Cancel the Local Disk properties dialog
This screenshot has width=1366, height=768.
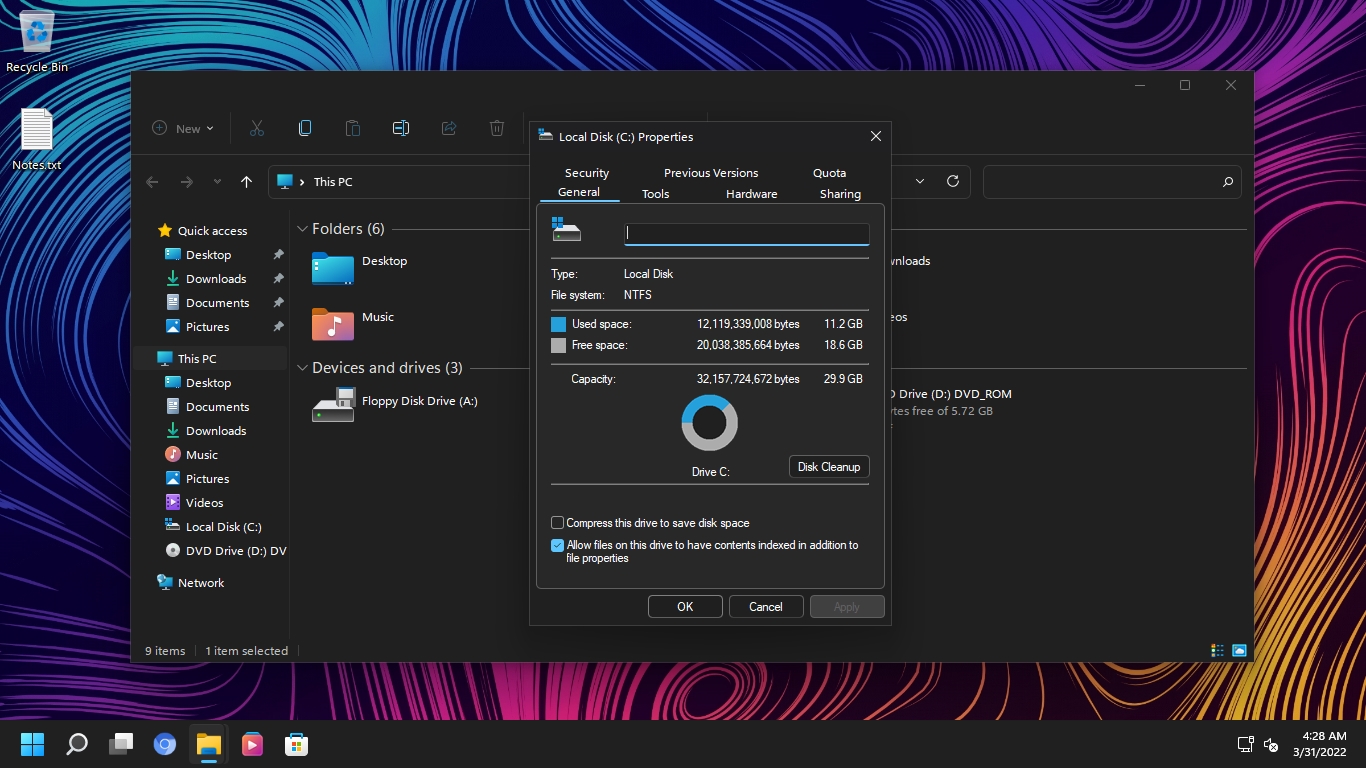click(x=766, y=606)
